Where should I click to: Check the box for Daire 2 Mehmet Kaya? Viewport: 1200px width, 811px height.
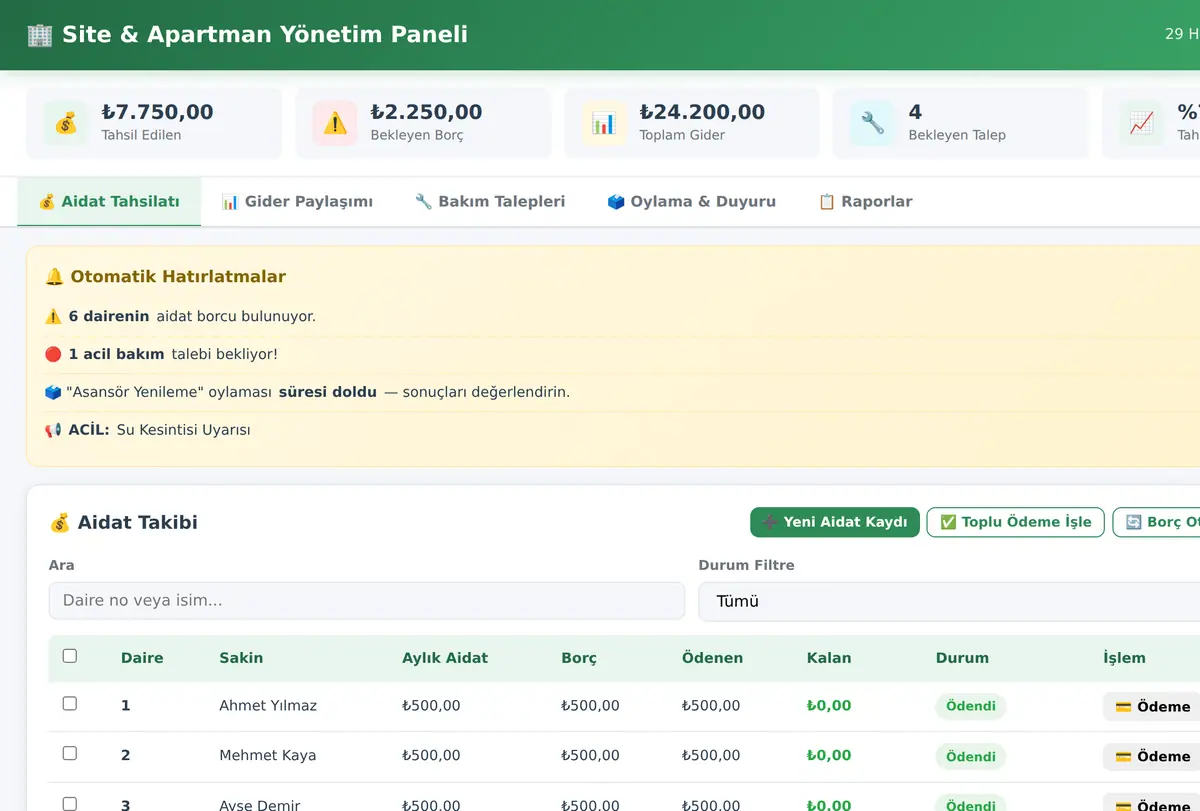click(70, 753)
